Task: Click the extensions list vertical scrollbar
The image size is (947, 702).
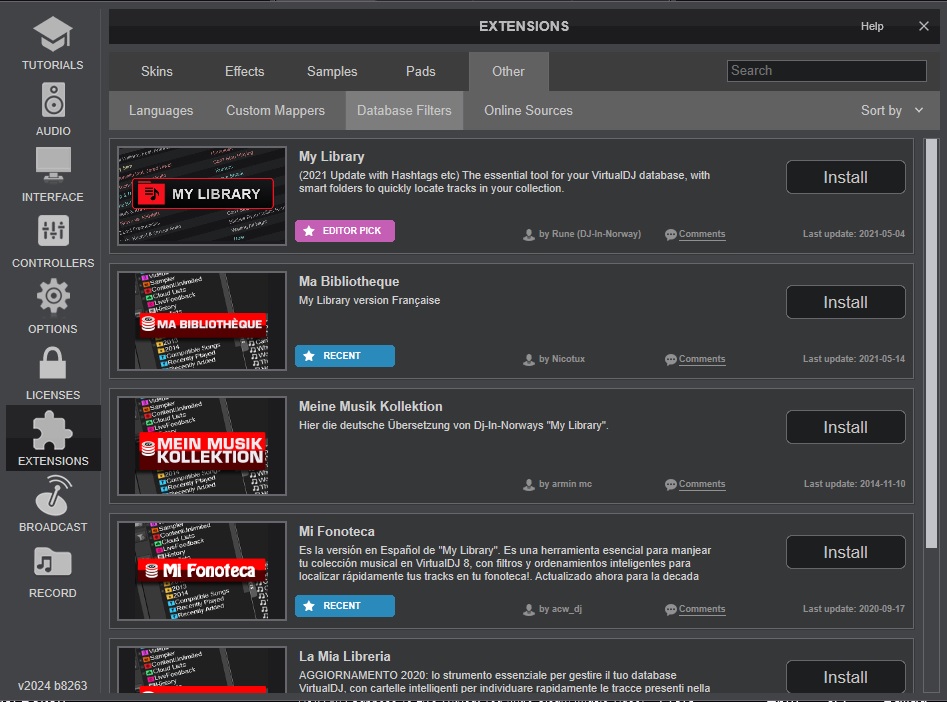Action: [931, 343]
